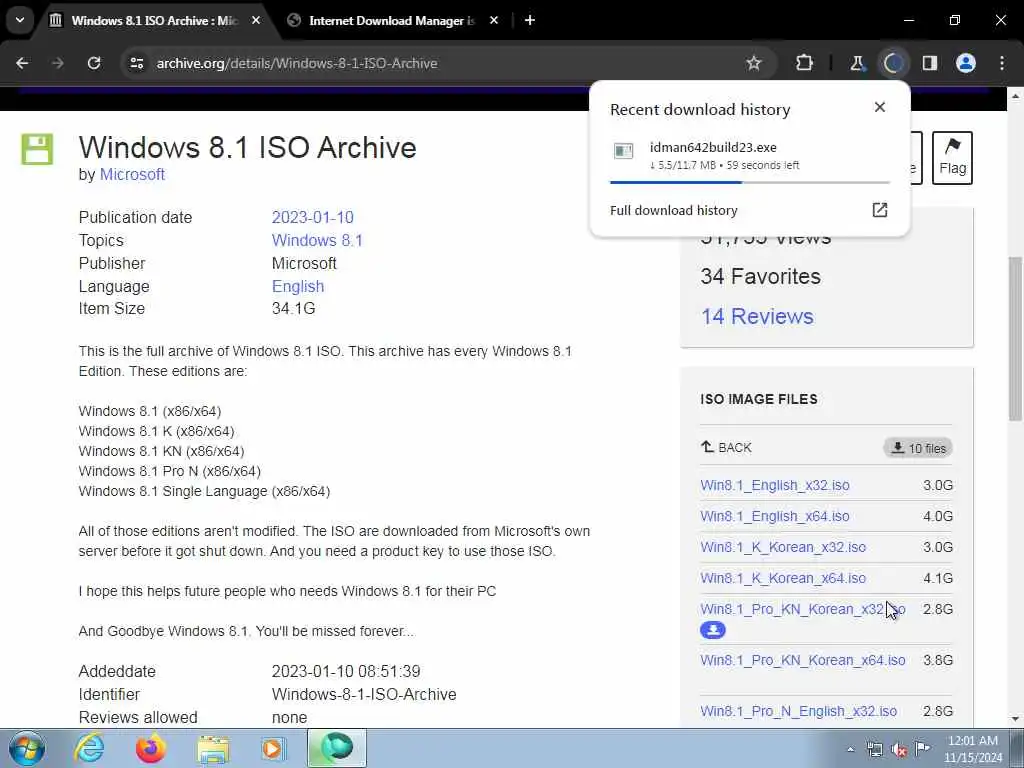This screenshot has width=1024, height=768.
Task: Click the downloads progress icon in toolbar
Action: [x=893, y=63]
